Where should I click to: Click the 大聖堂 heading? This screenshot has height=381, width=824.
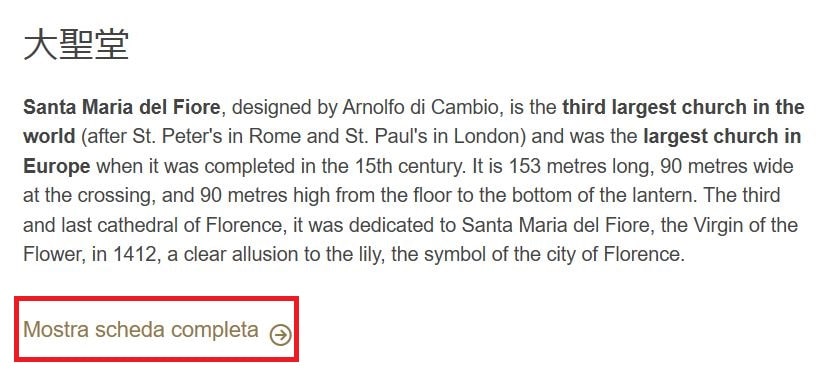pos(76,45)
